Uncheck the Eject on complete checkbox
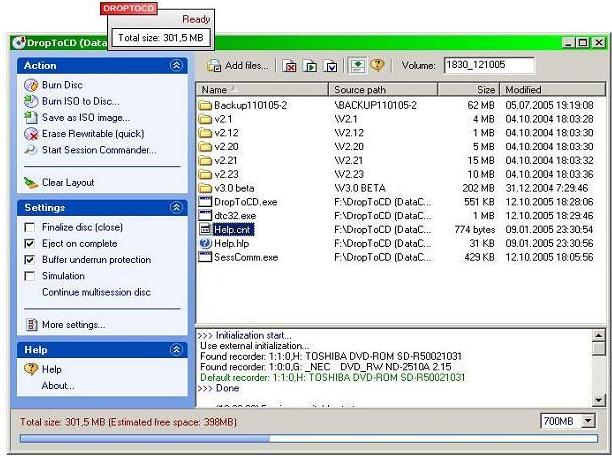Viewport: 612px width, 456px height. coord(29,244)
